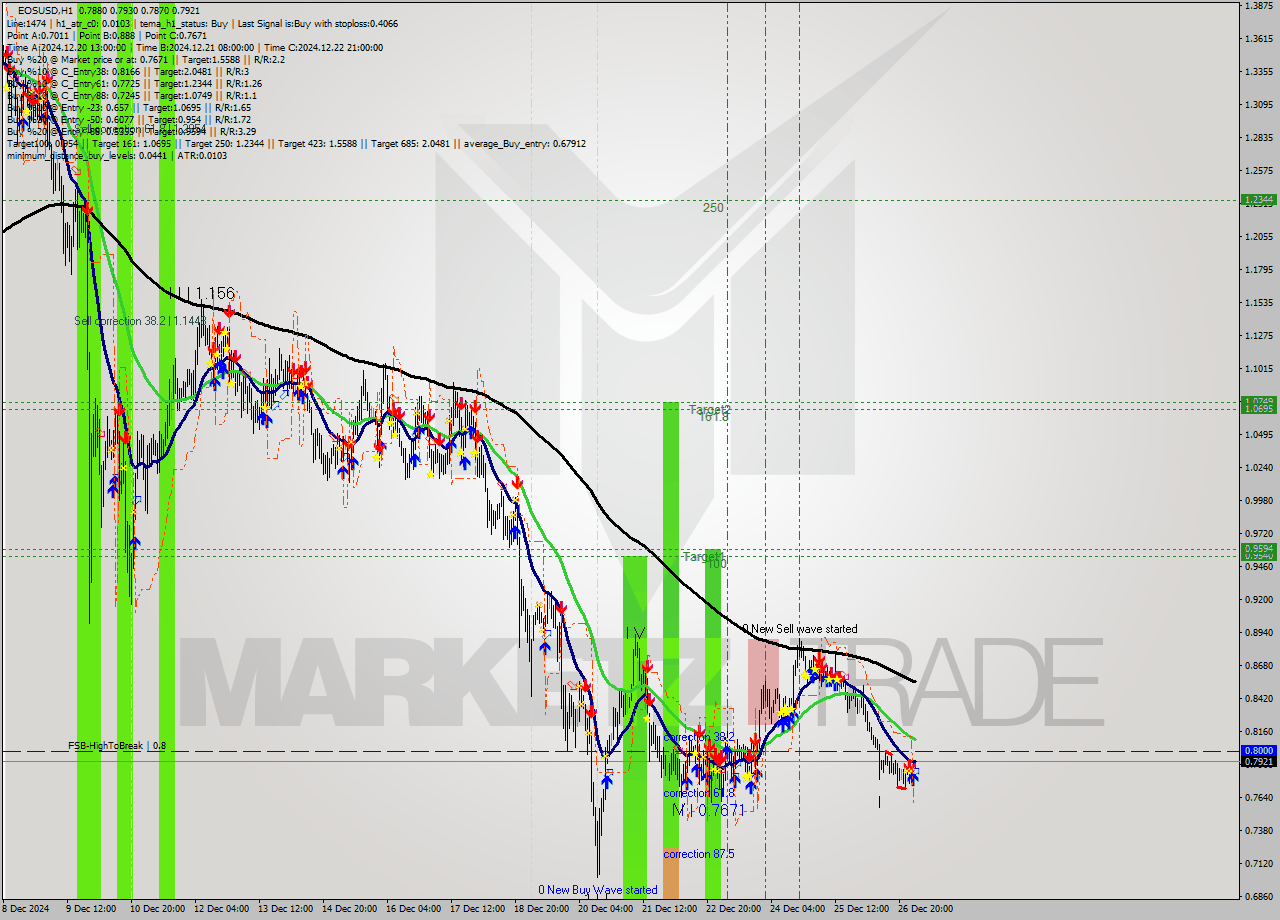Screen dimensions: 1280x920
Task: Click the 0.8680 price axis value
Action: 1258,665
